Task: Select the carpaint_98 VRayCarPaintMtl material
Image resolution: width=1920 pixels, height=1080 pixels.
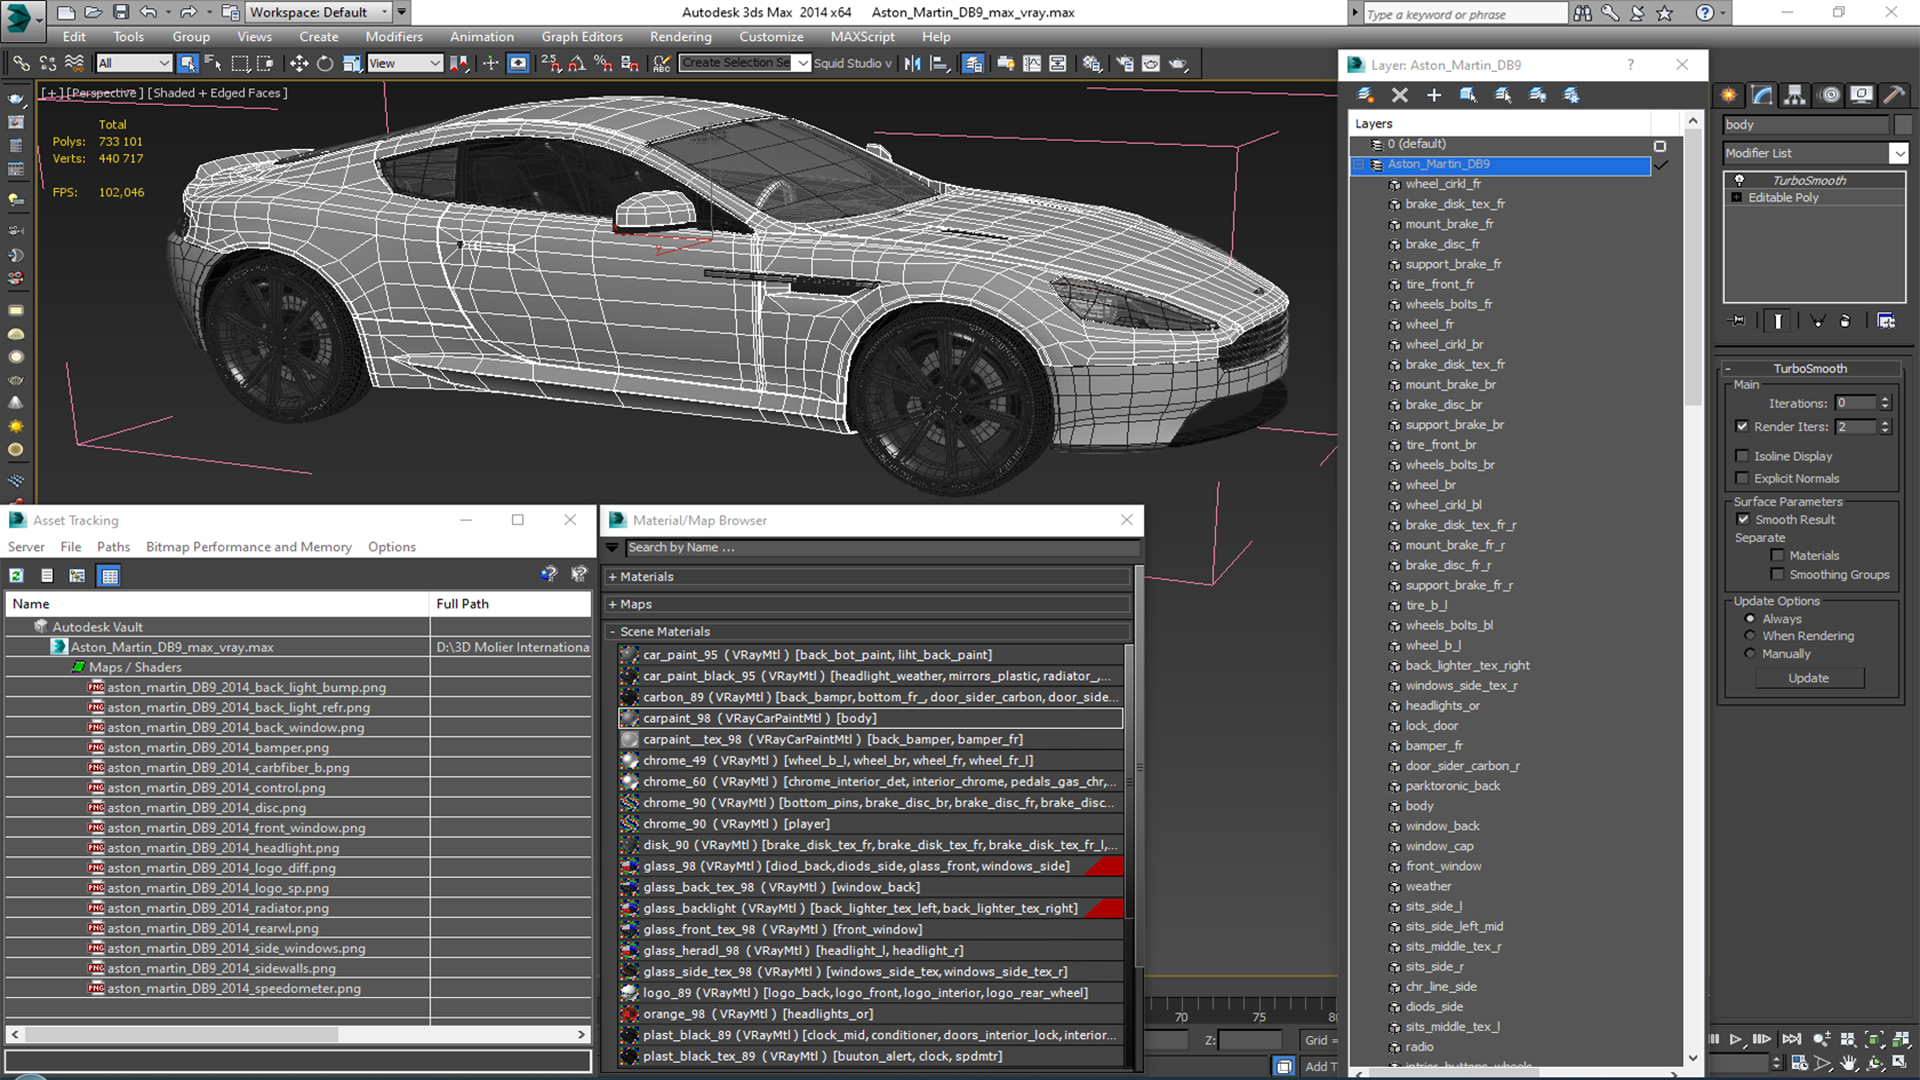Action: (x=870, y=718)
